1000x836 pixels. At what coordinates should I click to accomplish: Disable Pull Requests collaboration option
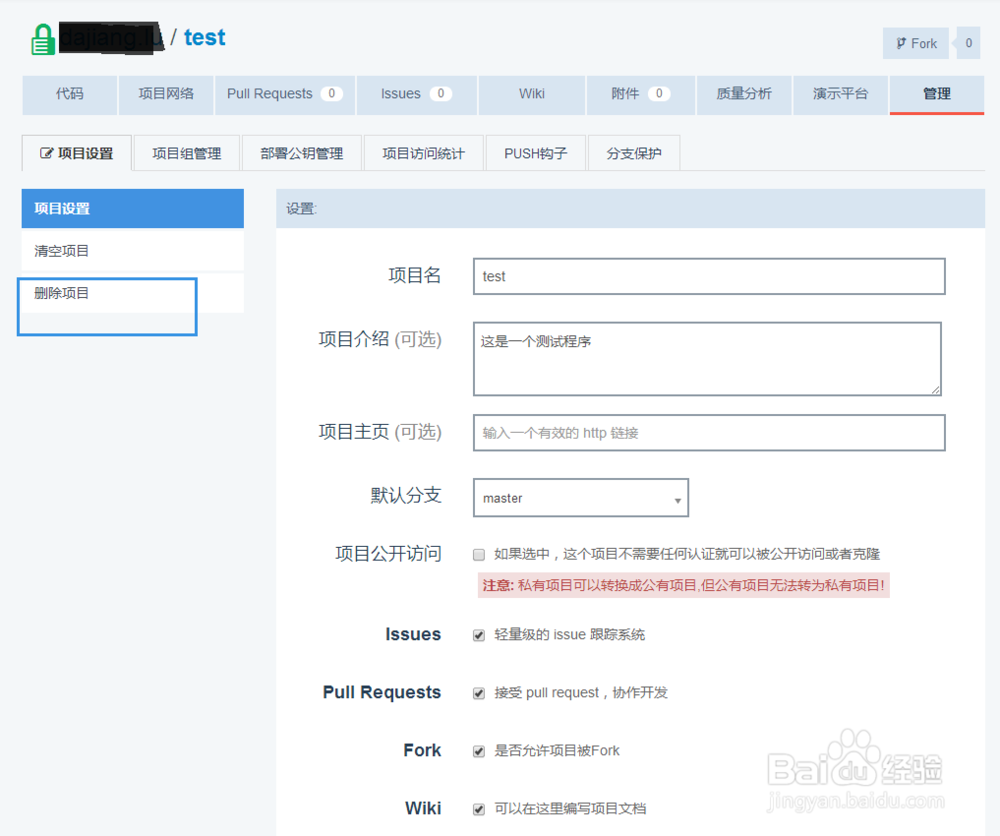coord(479,692)
